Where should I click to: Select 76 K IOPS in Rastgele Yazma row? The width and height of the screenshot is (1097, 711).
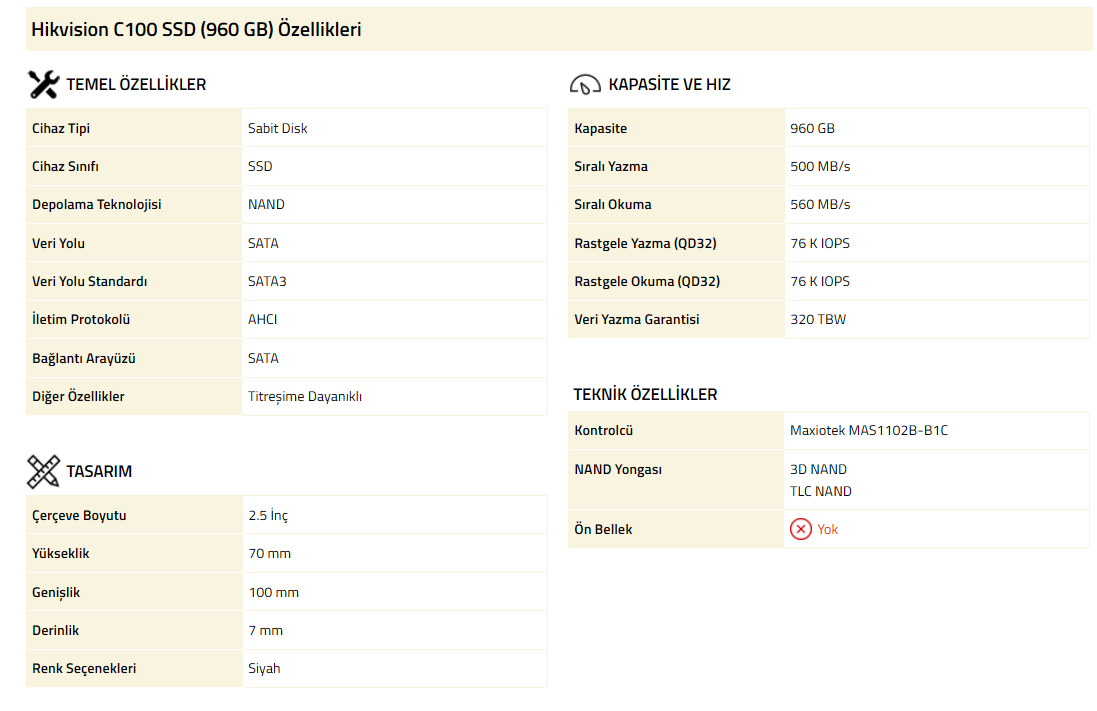[820, 243]
